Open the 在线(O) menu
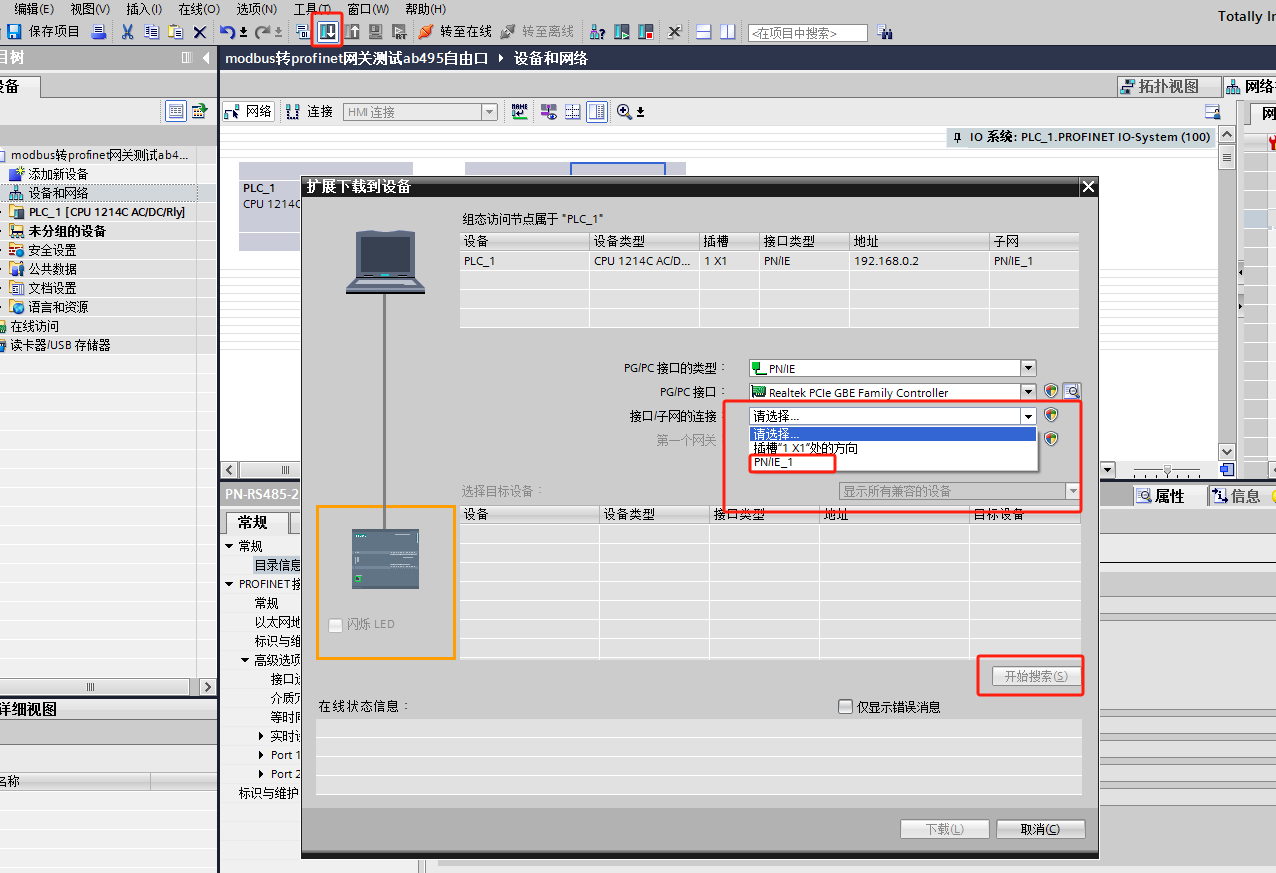The height and width of the screenshot is (873, 1276). (199, 9)
